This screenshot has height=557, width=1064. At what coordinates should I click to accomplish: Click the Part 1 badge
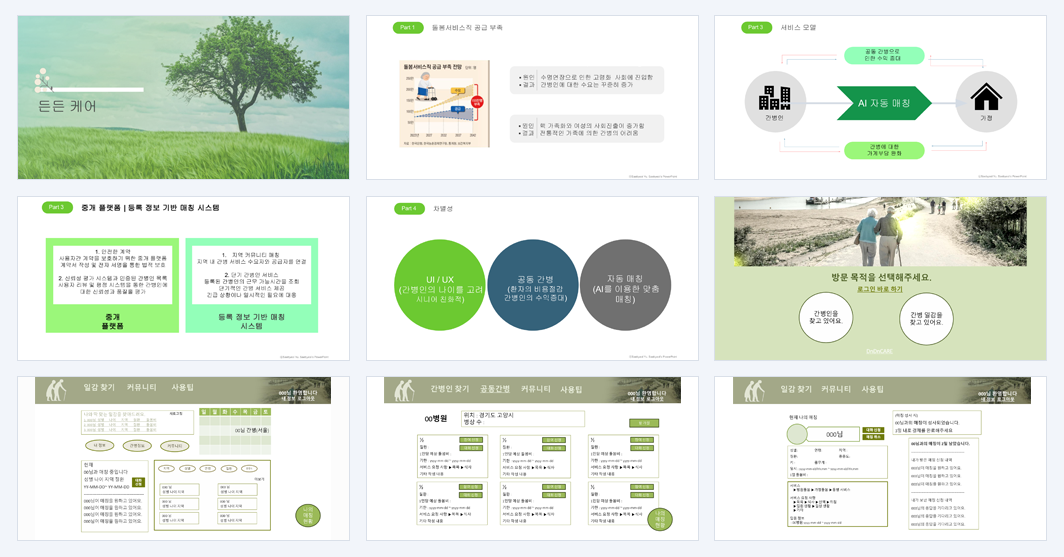pos(408,28)
